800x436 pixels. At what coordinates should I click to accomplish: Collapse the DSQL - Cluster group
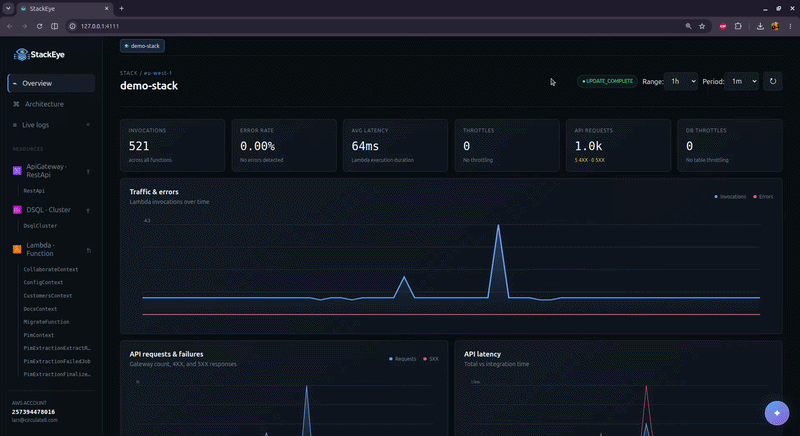pyautogui.click(x=88, y=210)
